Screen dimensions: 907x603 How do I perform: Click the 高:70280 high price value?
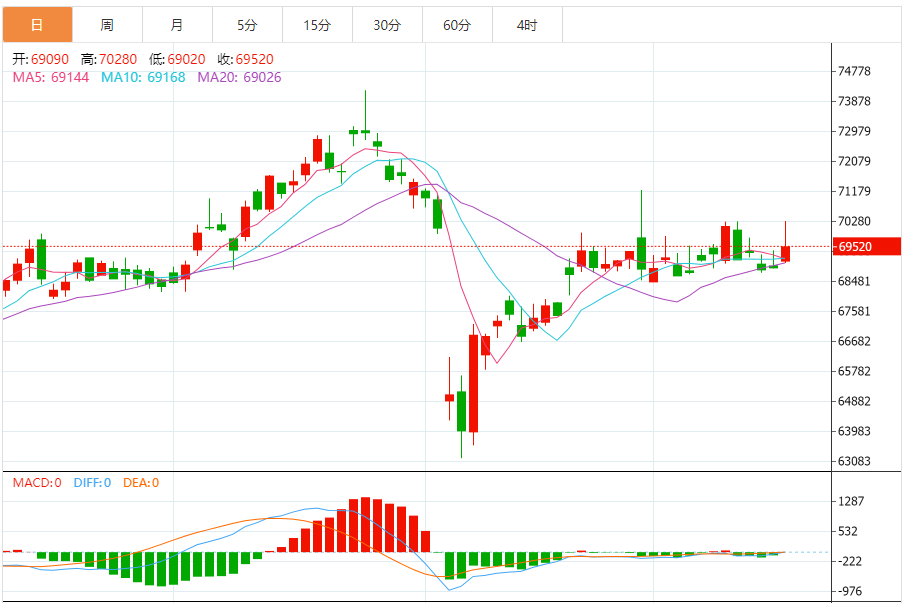coord(109,59)
